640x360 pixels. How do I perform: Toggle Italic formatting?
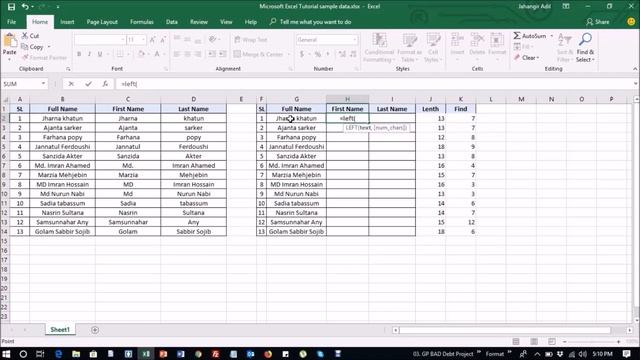tap(89, 54)
